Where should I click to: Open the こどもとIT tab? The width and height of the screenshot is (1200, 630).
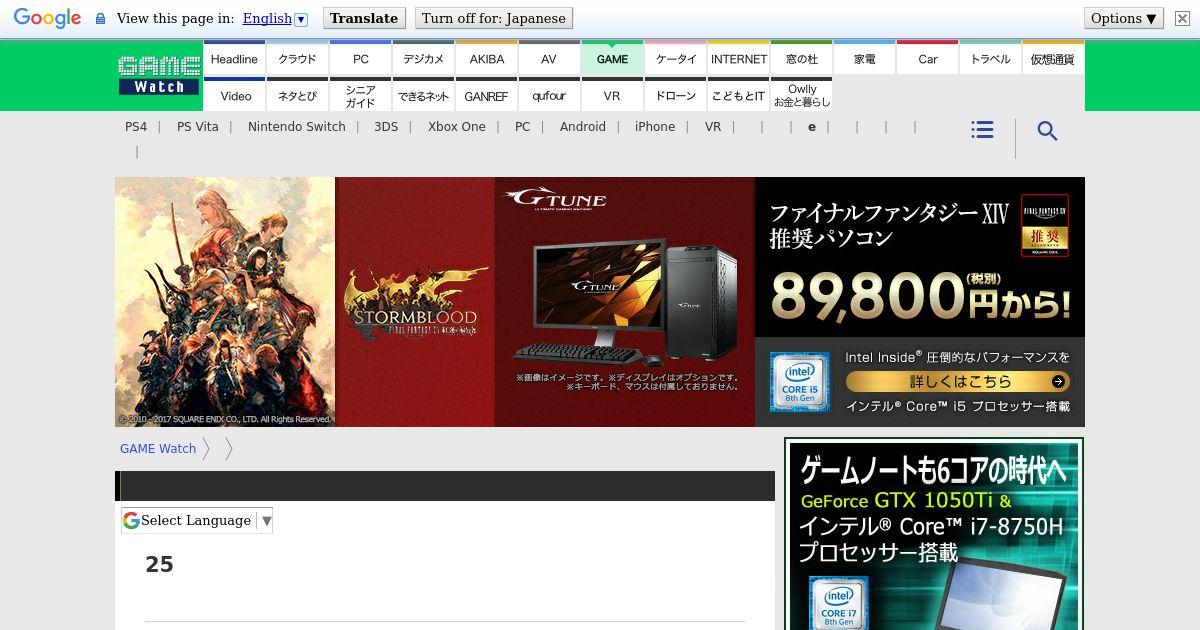coord(739,95)
